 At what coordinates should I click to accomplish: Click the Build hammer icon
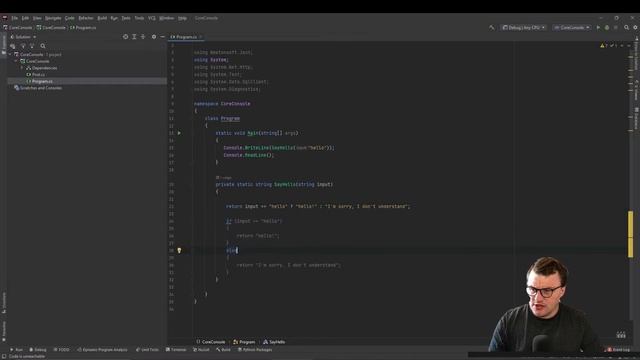(x=492, y=27)
